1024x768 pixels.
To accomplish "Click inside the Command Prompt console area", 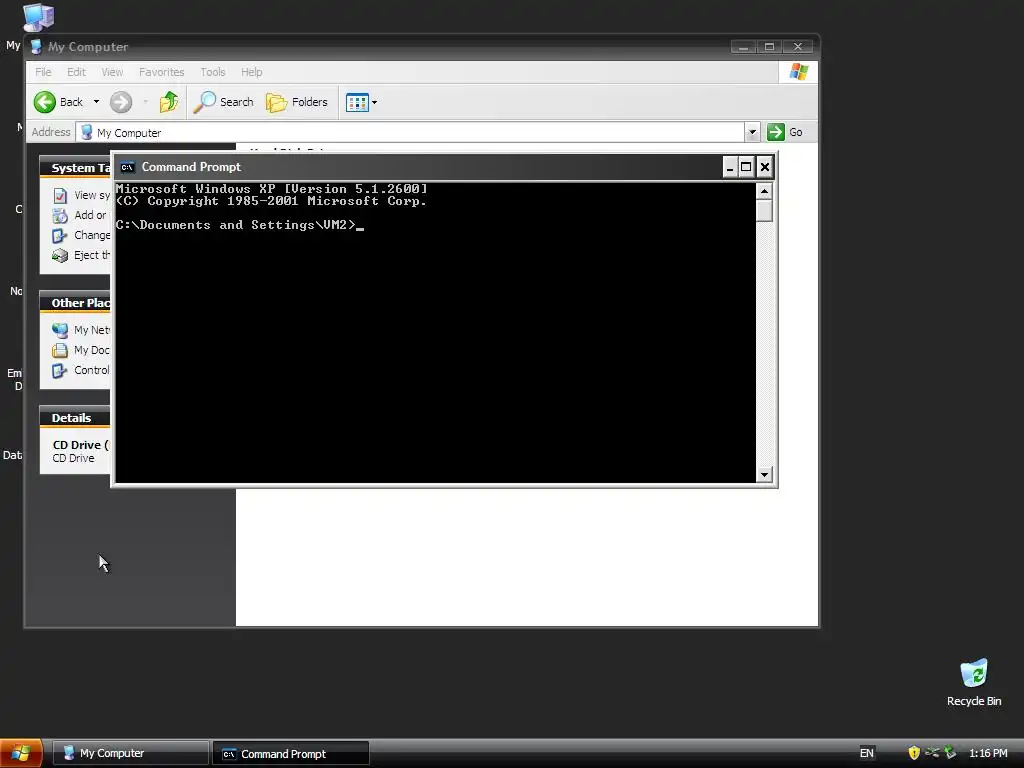I will click(435, 332).
